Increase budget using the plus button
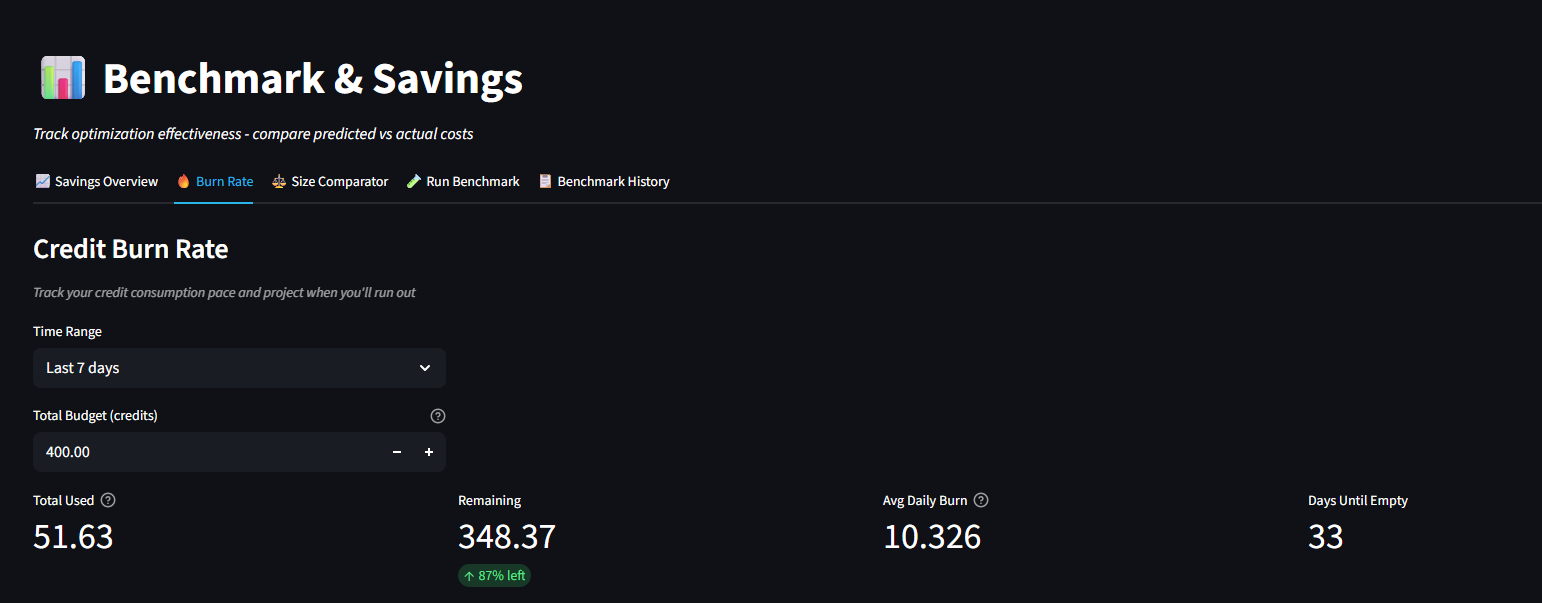1542x603 pixels. point(429,452)
